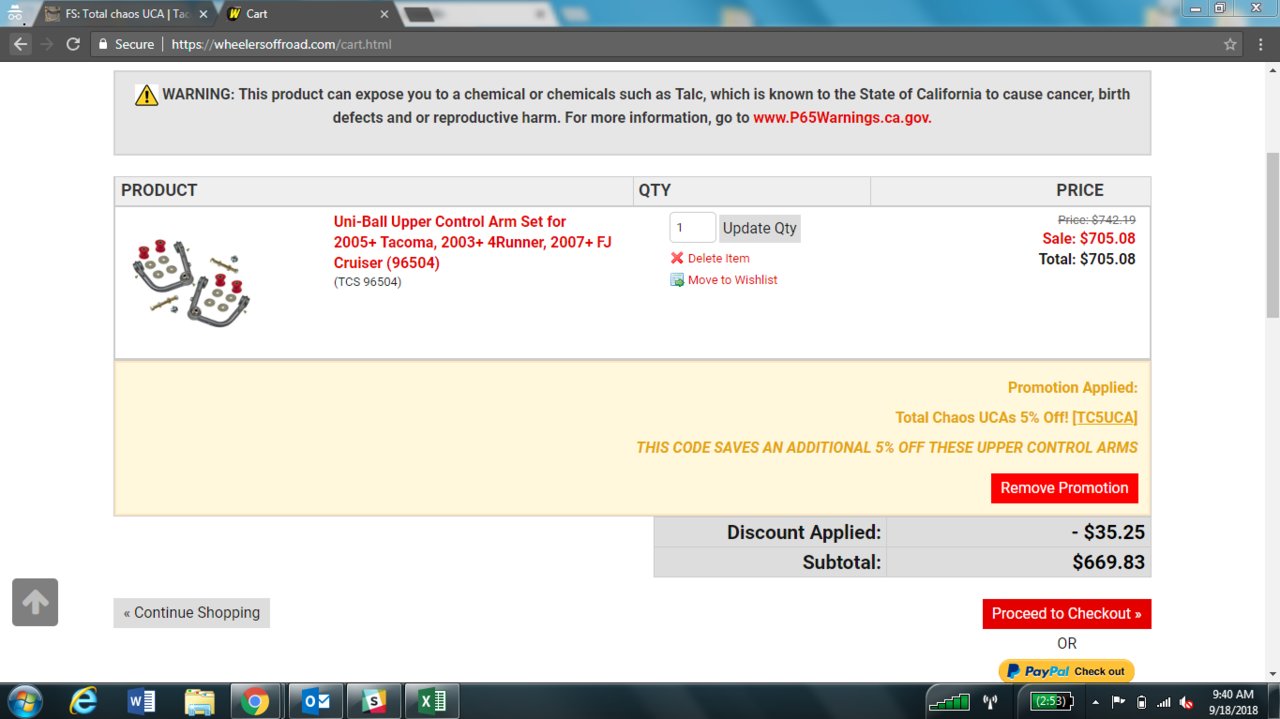Click the green signal bars tray icon

(x=949, y=701)
